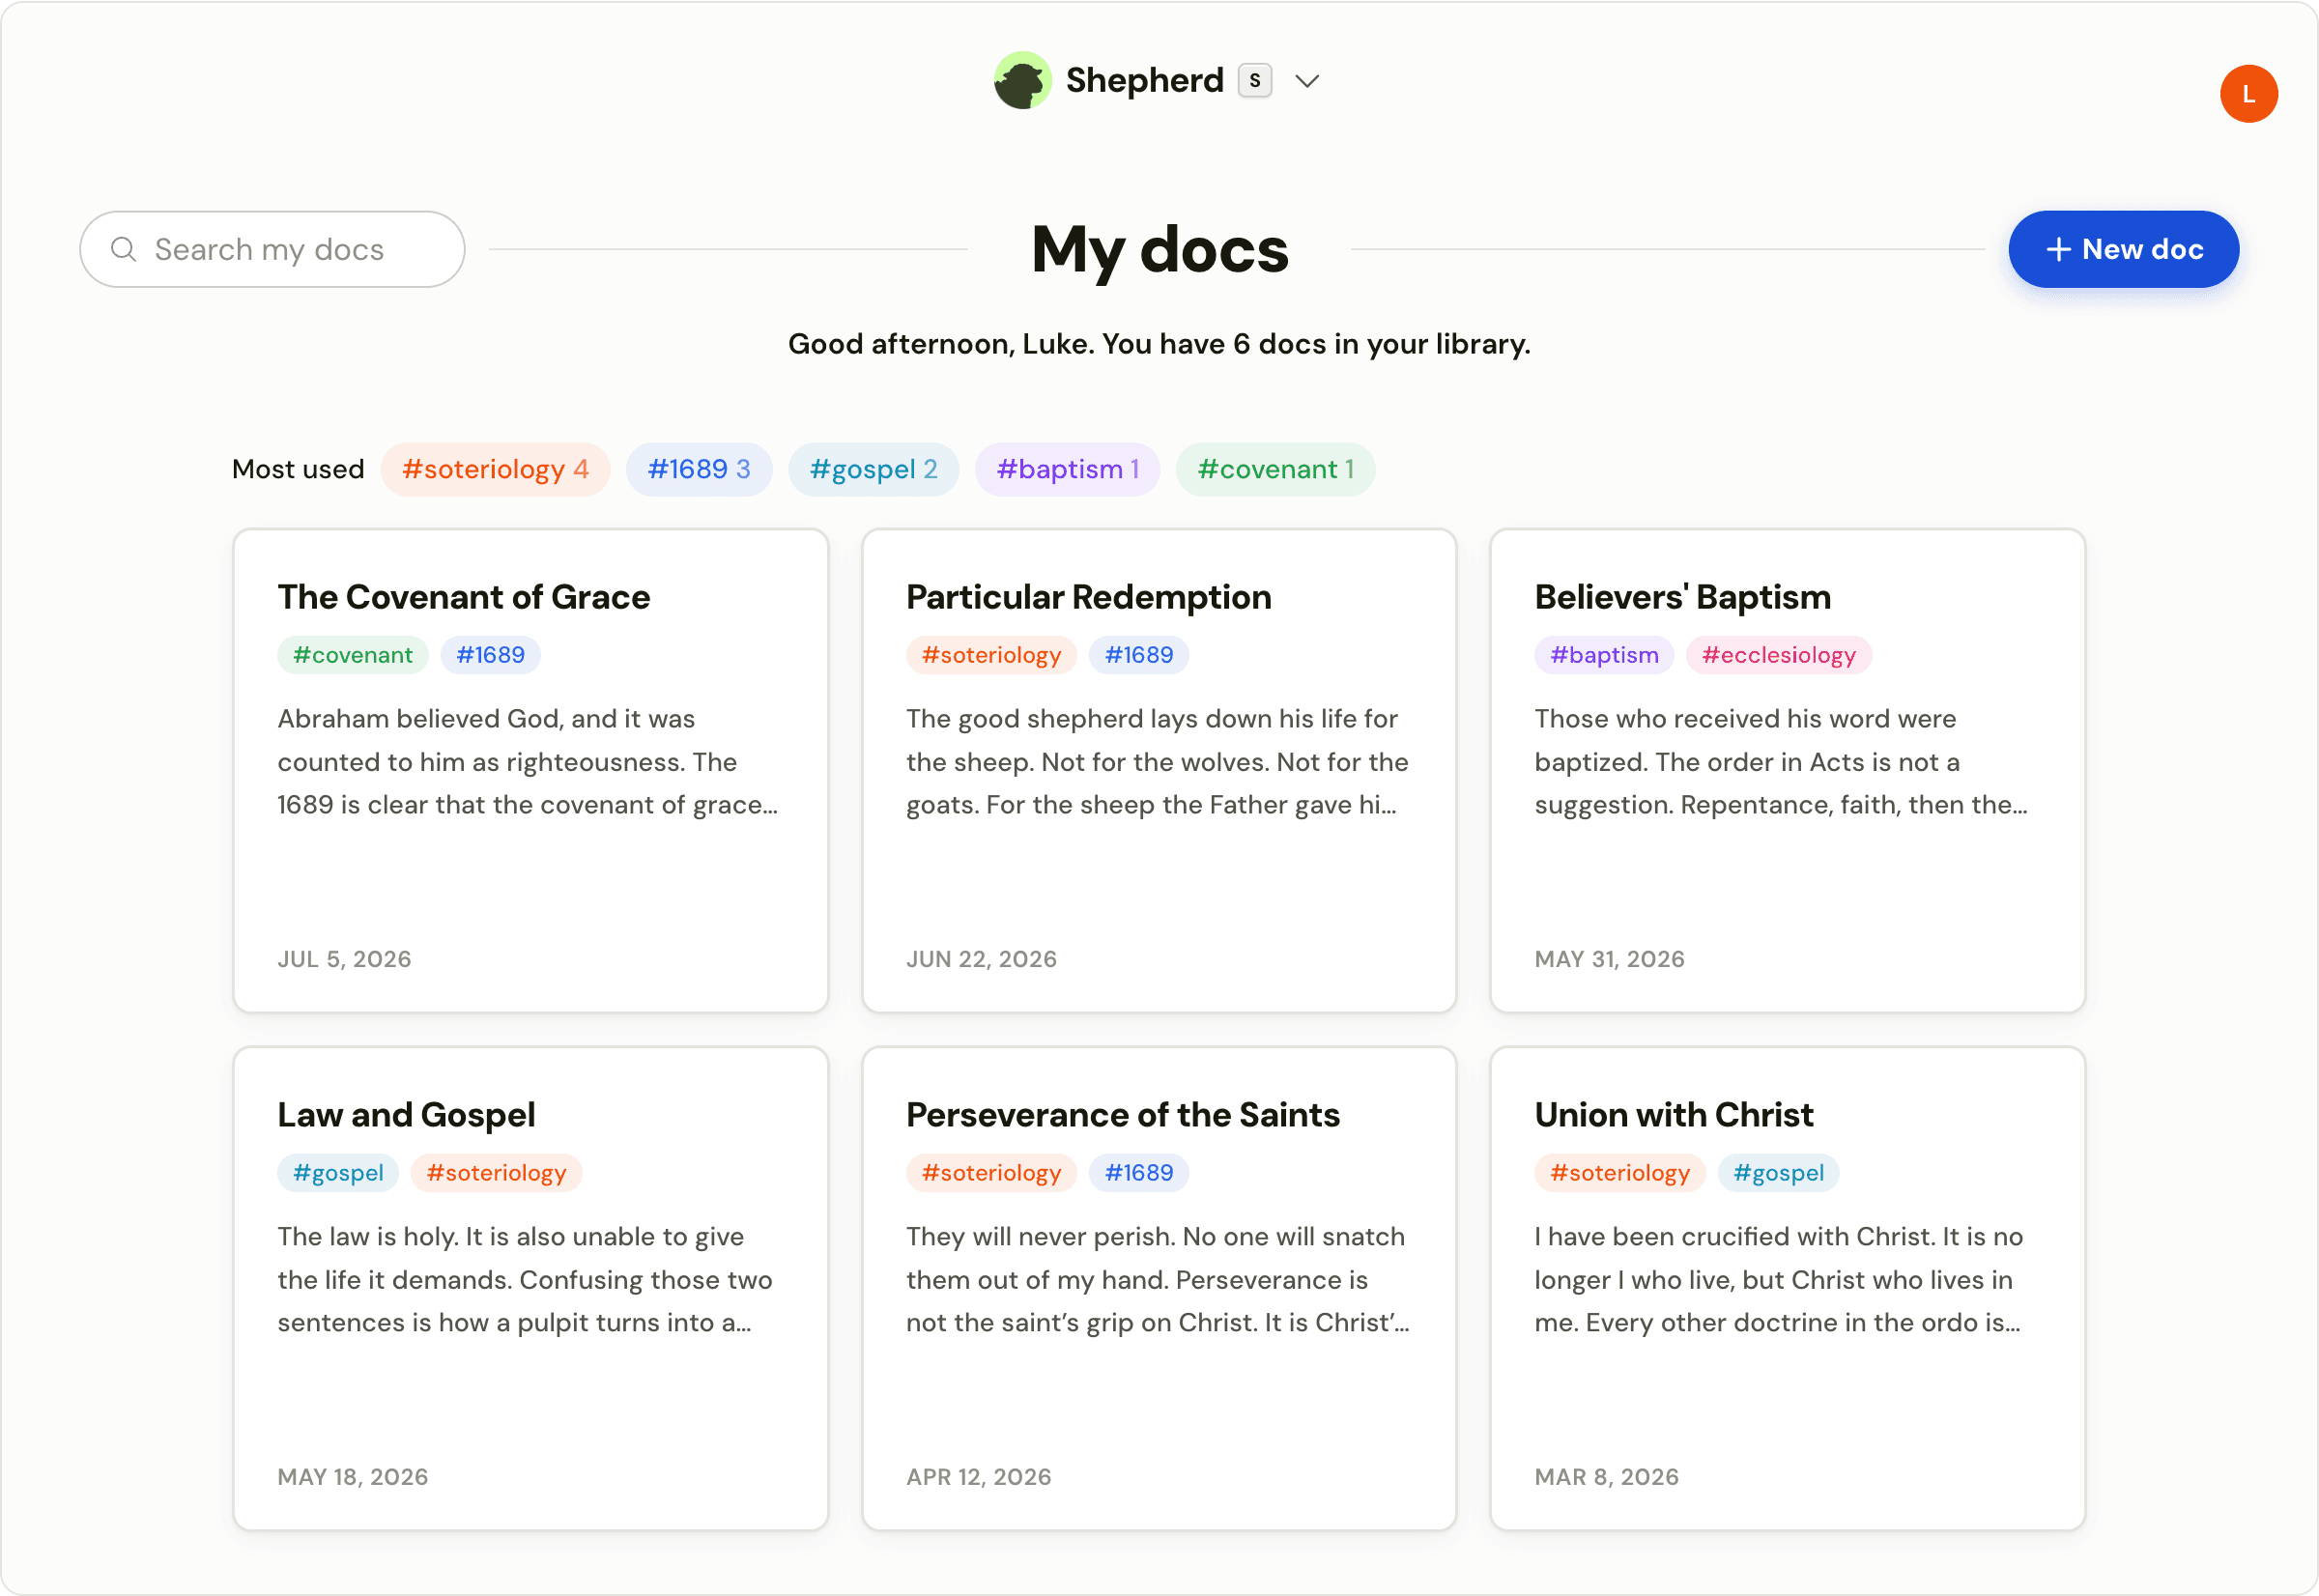Click #soteriology tag on Particular Redemption card

point(991,655)
